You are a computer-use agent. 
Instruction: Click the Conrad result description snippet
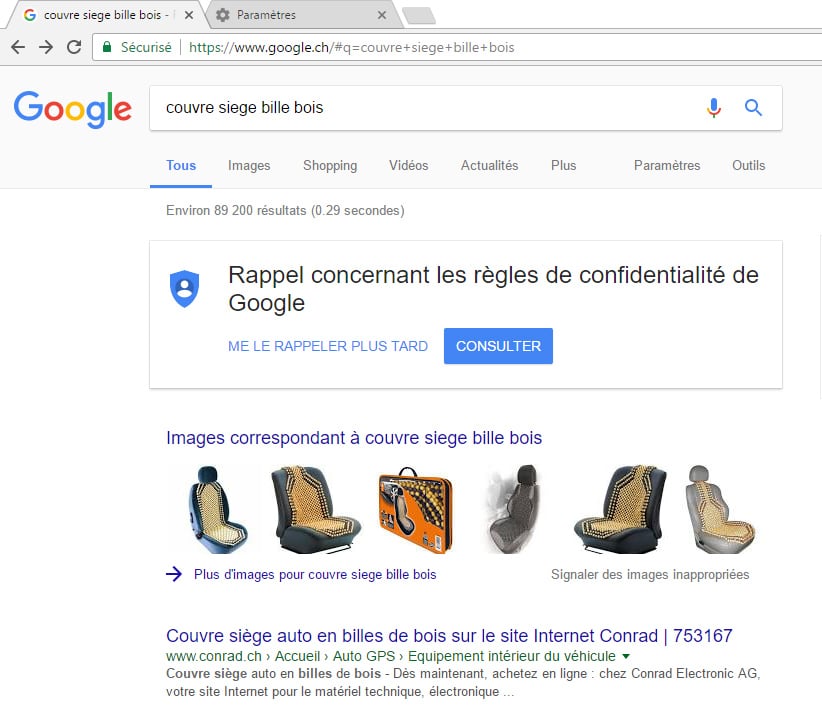(463, 683)
